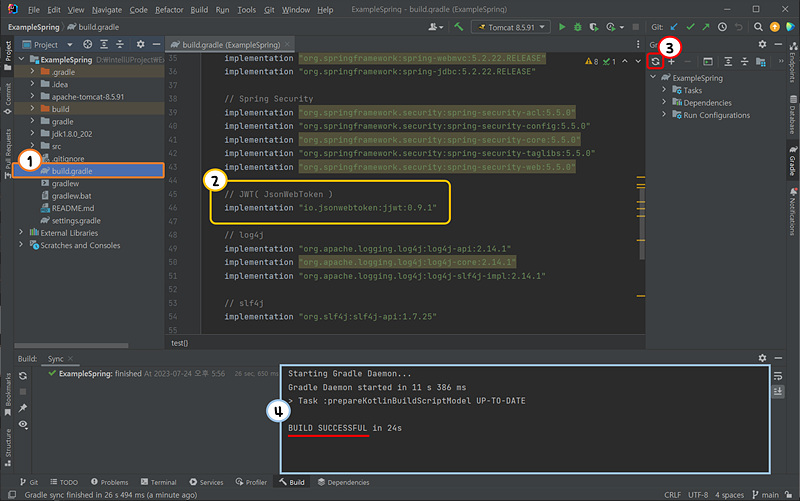Click the Build panel rerun sync icon
The height and width of the screenshot is (501, 800).
click(23, 376)
